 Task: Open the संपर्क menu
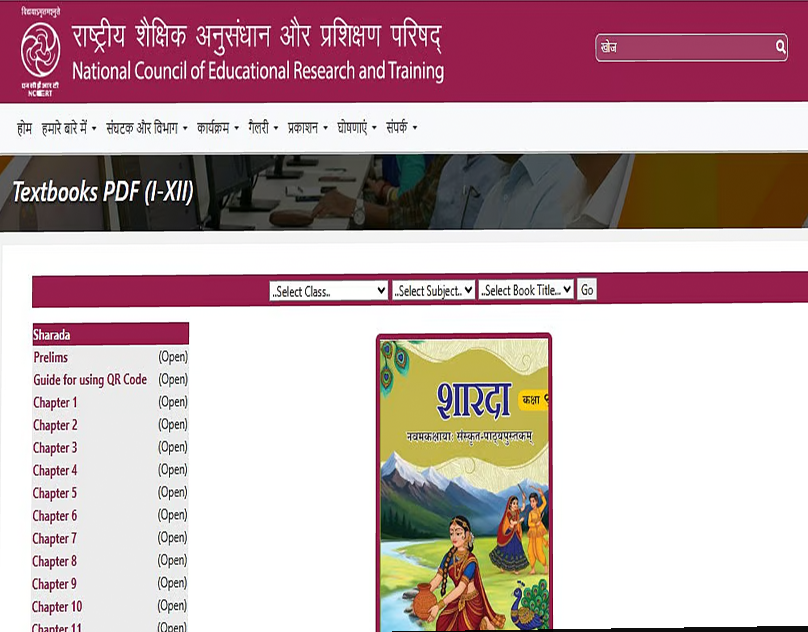(395, 127)
